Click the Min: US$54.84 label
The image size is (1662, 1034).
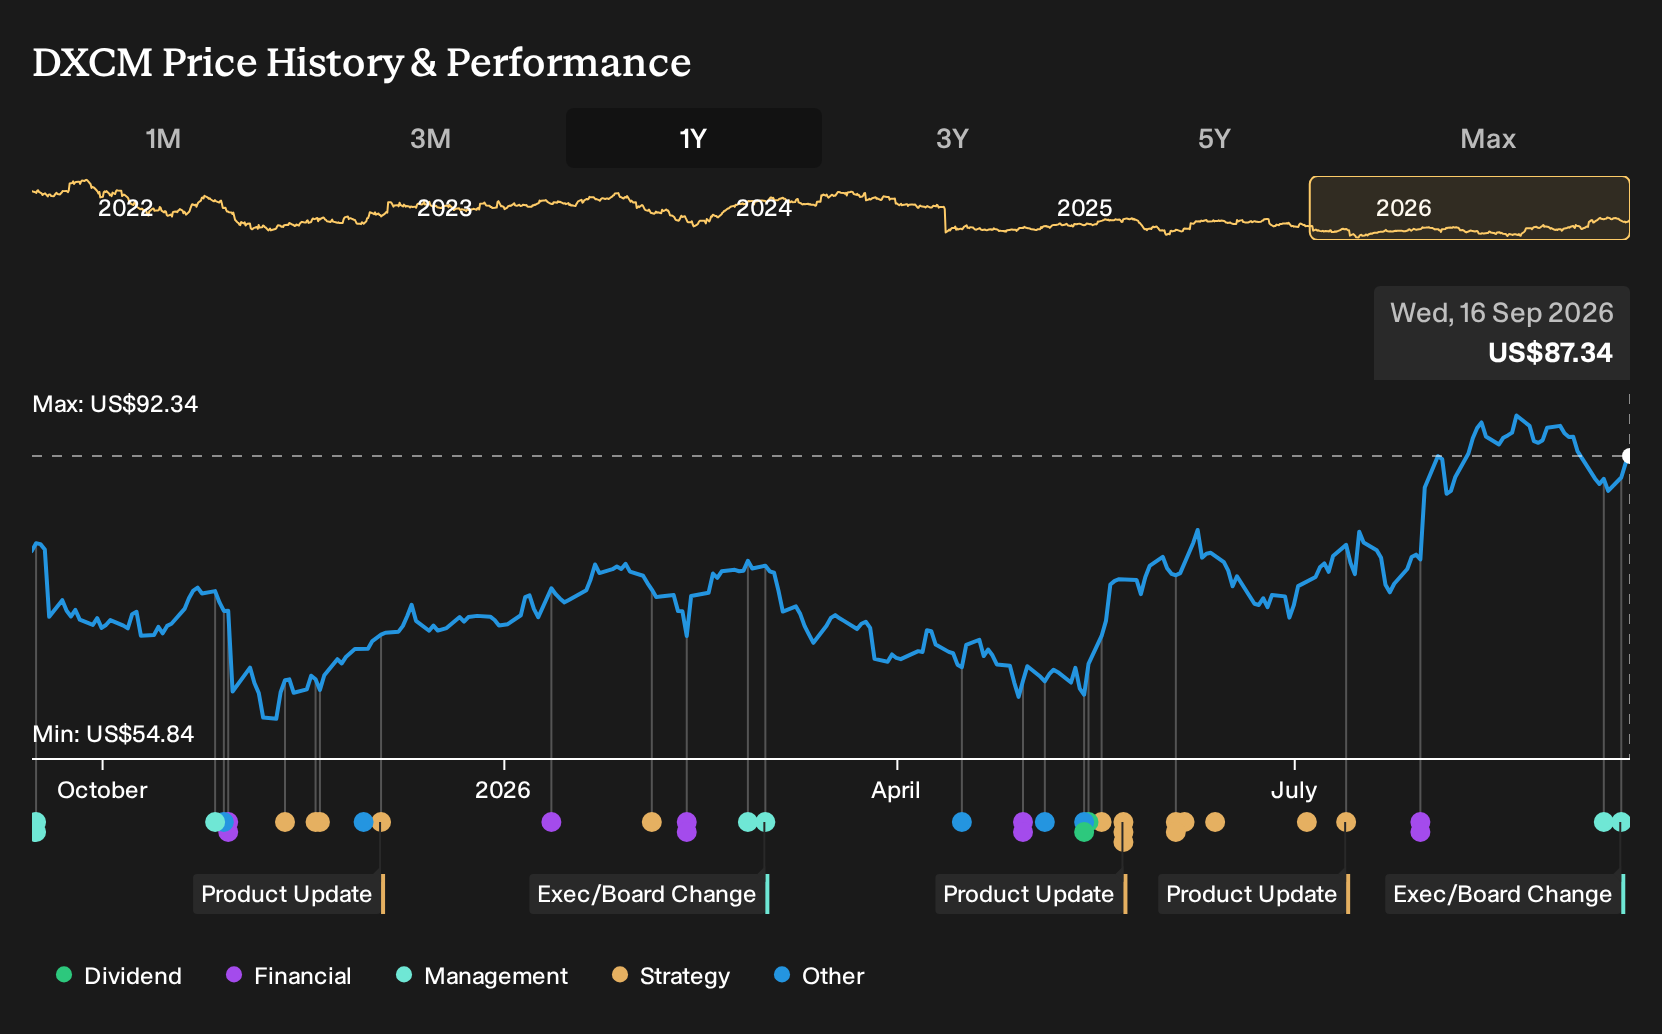click(113, 734)
